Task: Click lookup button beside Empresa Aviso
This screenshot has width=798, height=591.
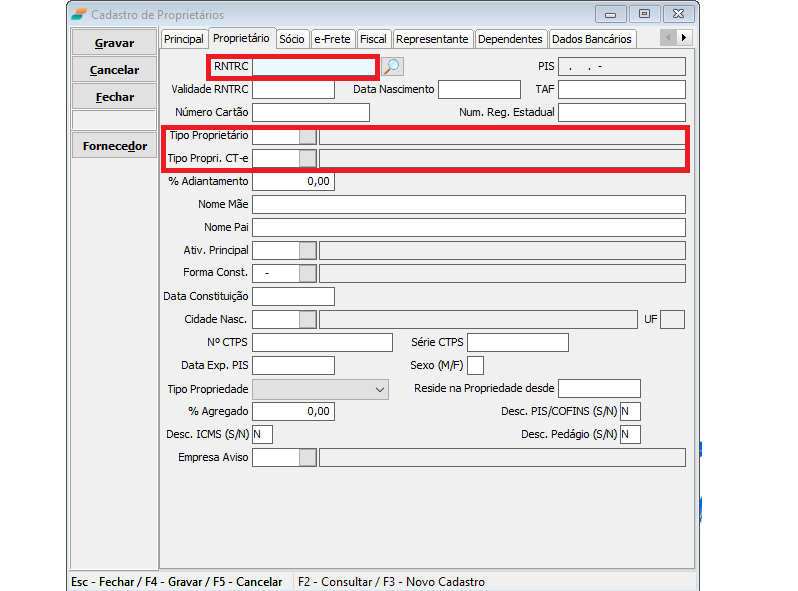Action: click(x=308, y=458)
